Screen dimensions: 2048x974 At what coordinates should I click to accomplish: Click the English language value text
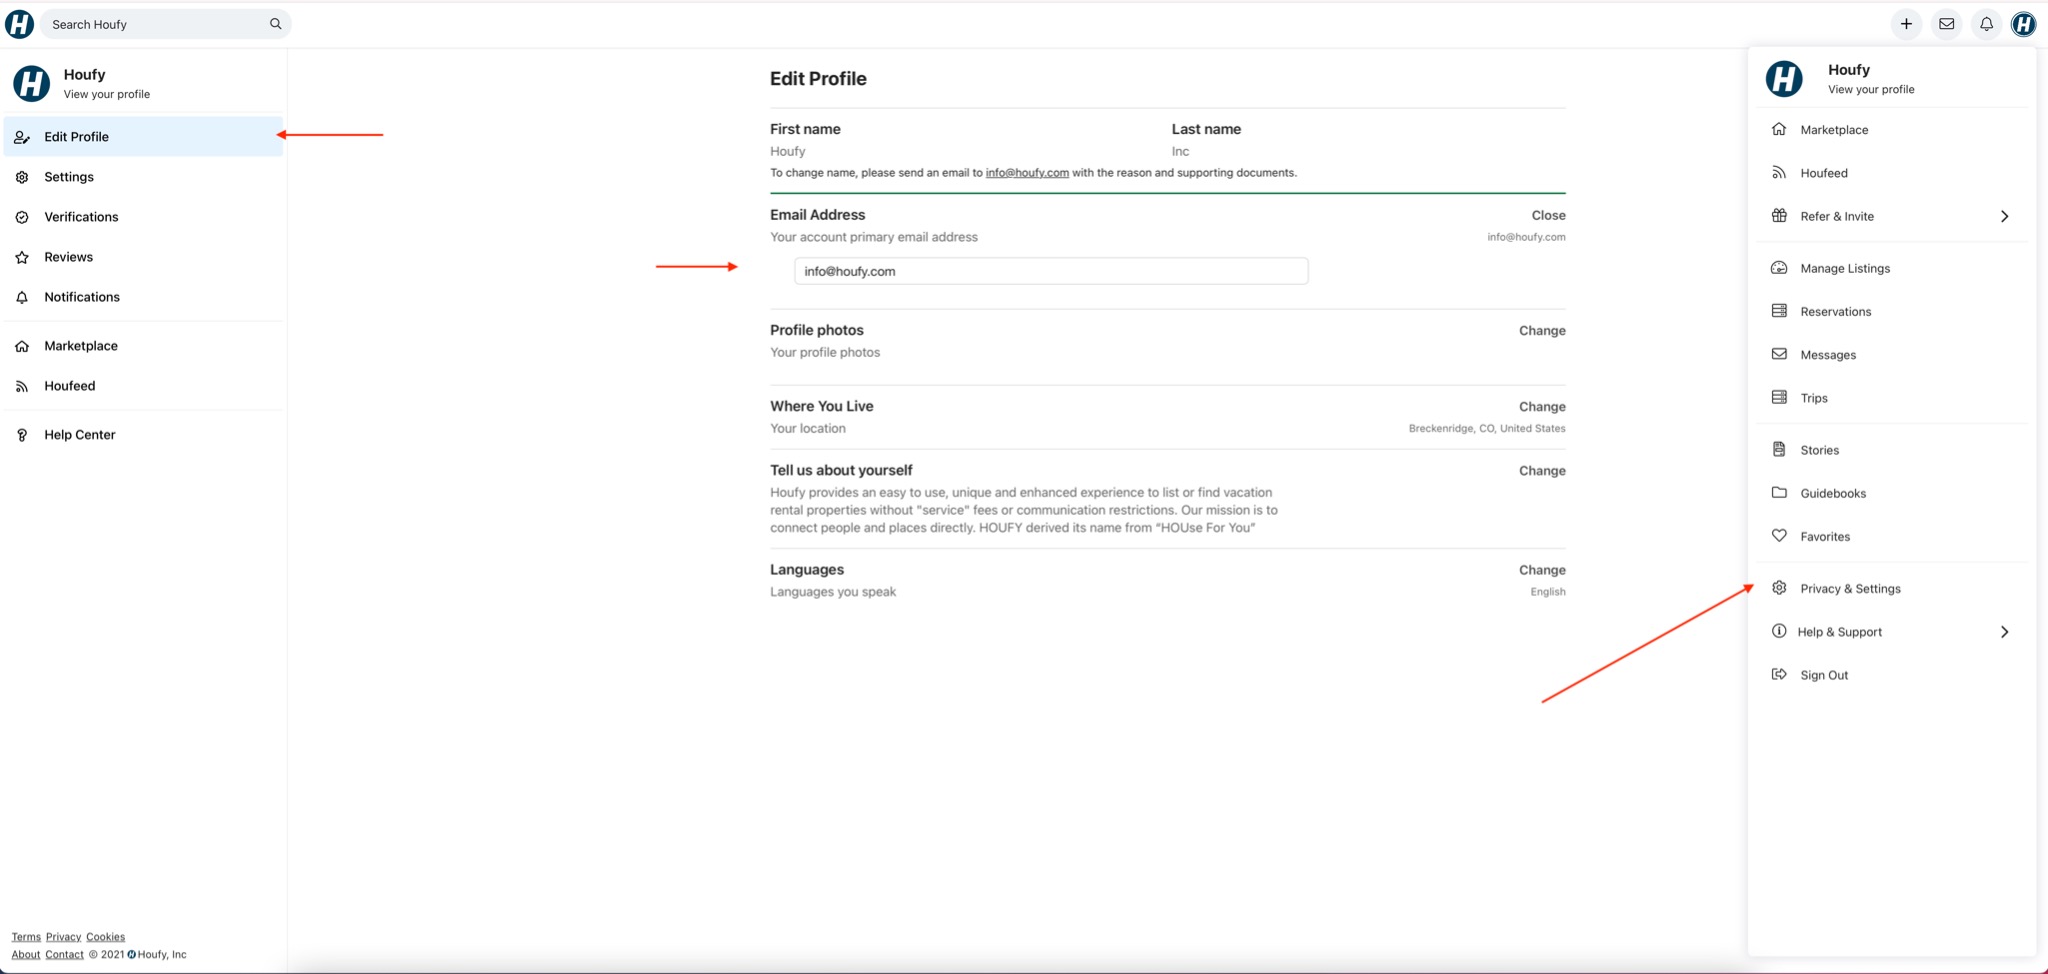coord(1548,592)
